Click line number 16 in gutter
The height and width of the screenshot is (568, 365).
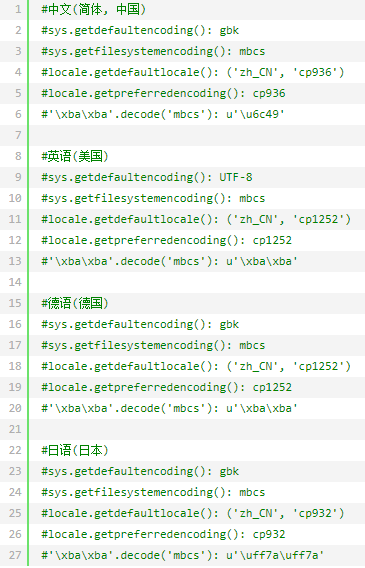(x=15, y=324)
